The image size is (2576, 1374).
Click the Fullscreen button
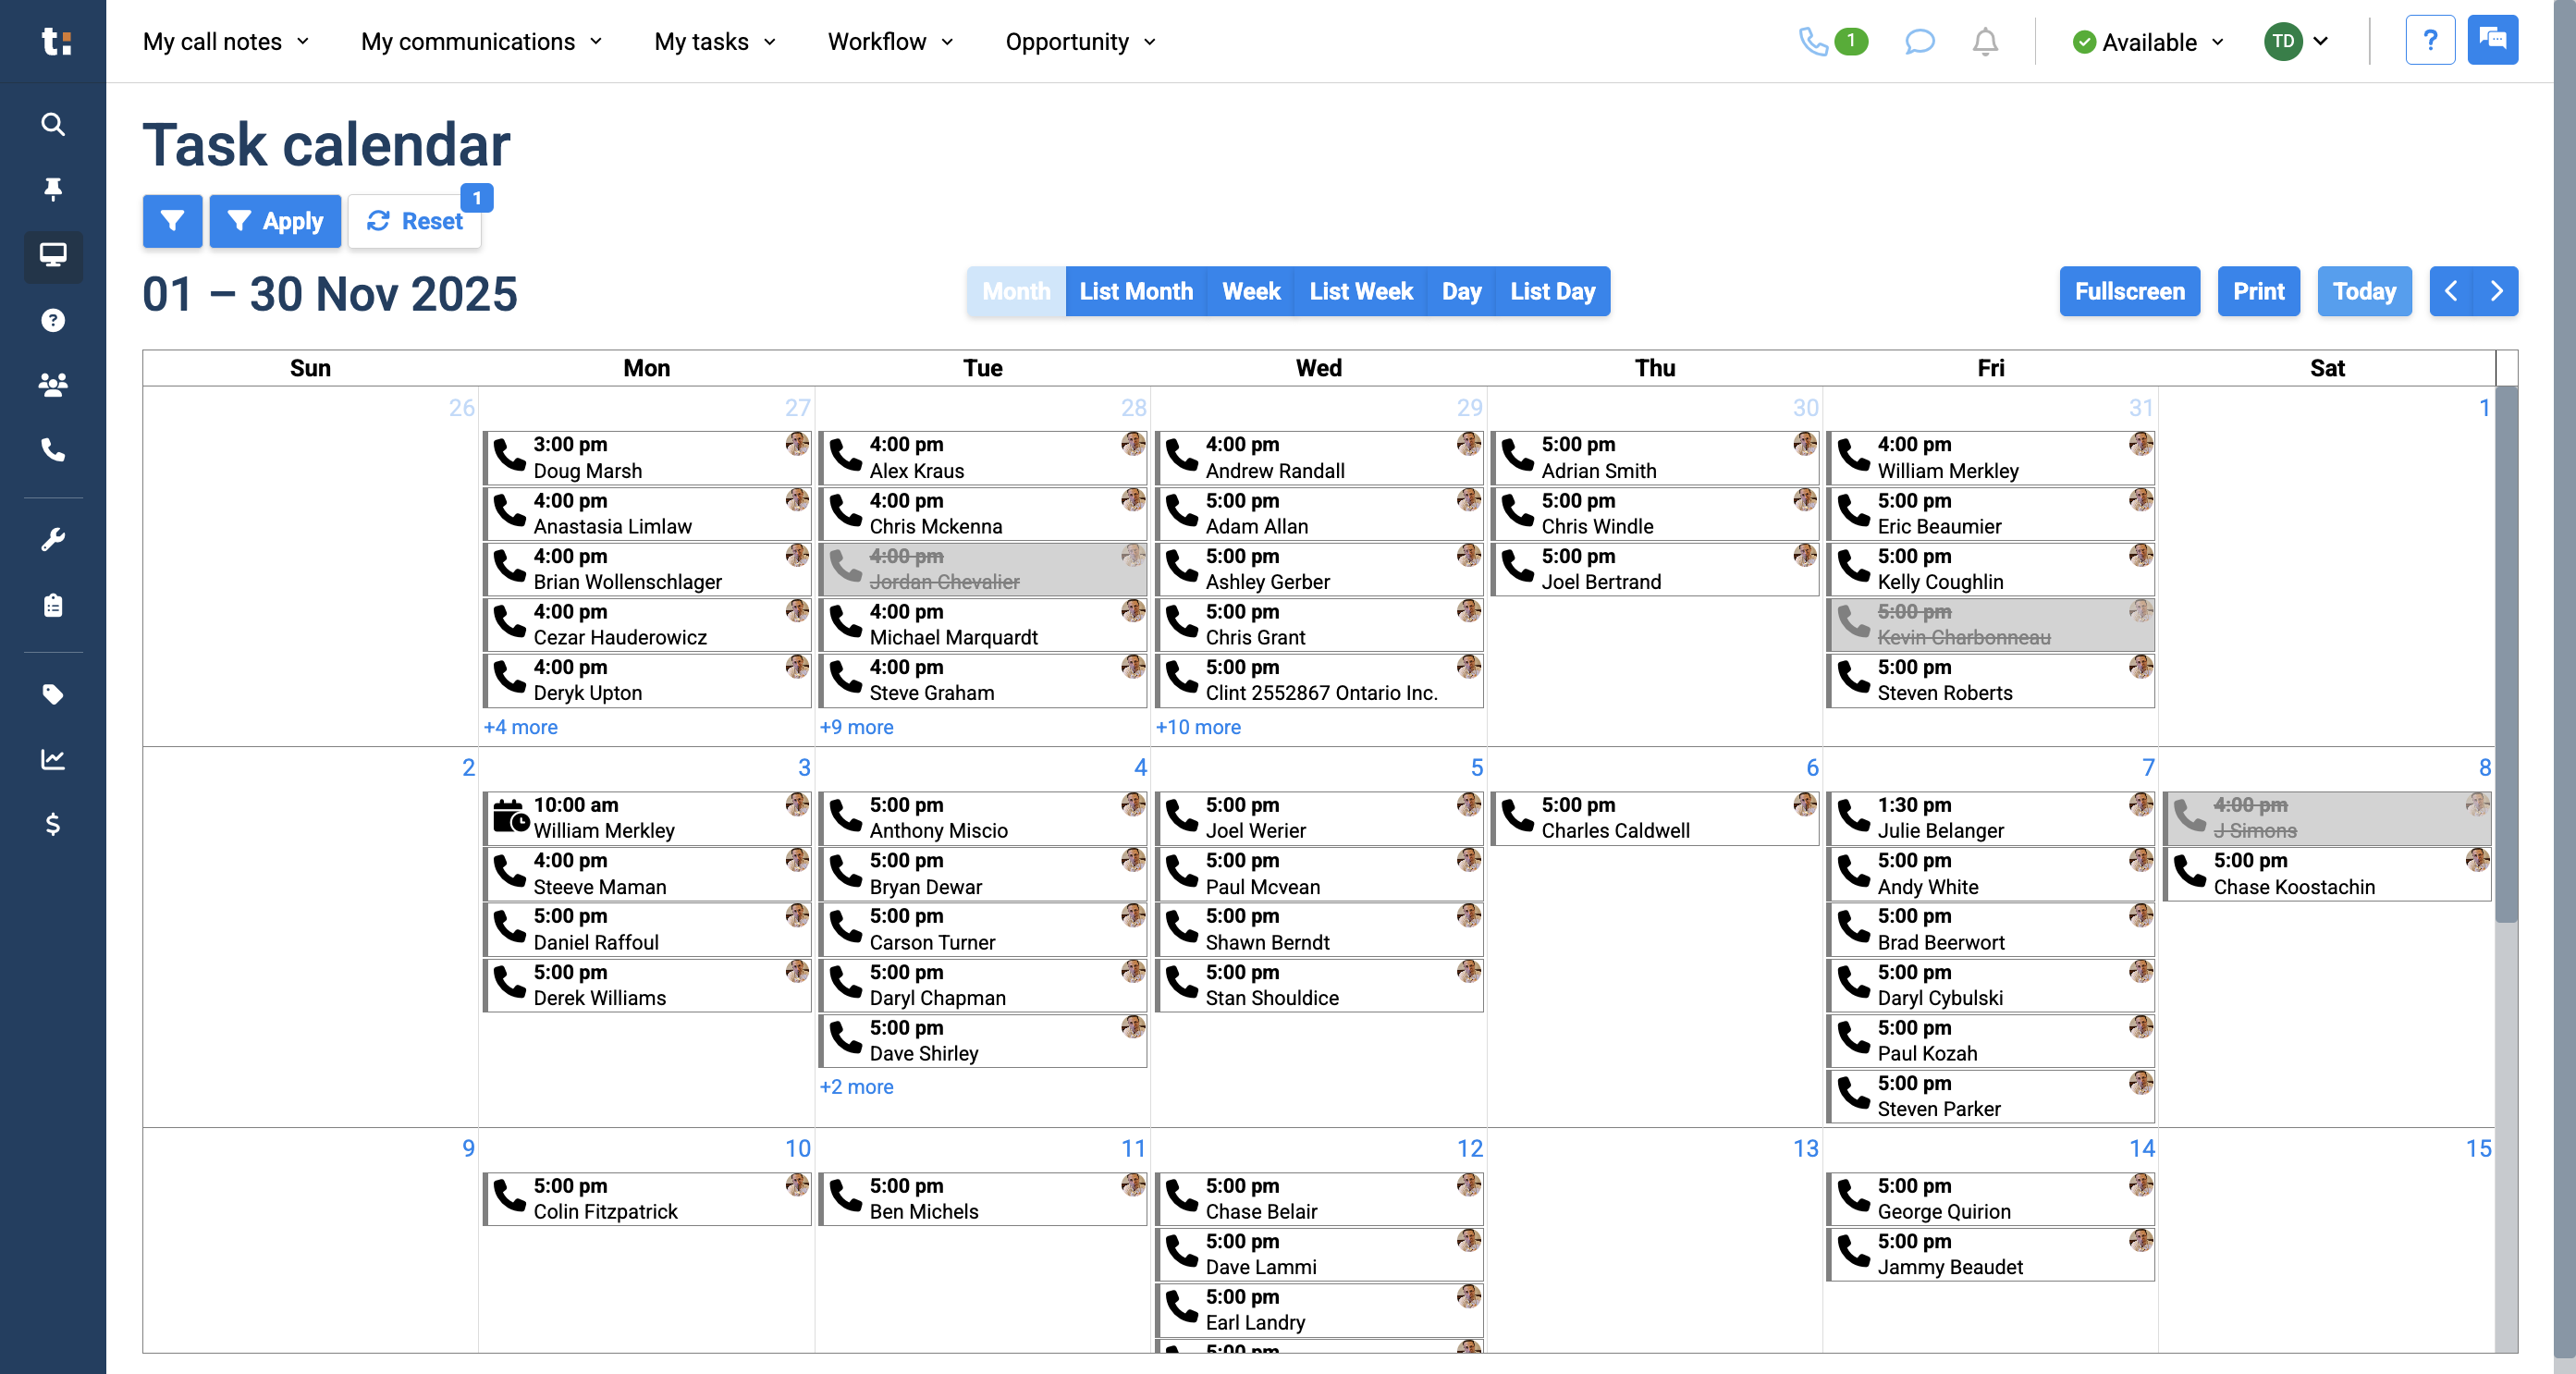(2129, 291)
